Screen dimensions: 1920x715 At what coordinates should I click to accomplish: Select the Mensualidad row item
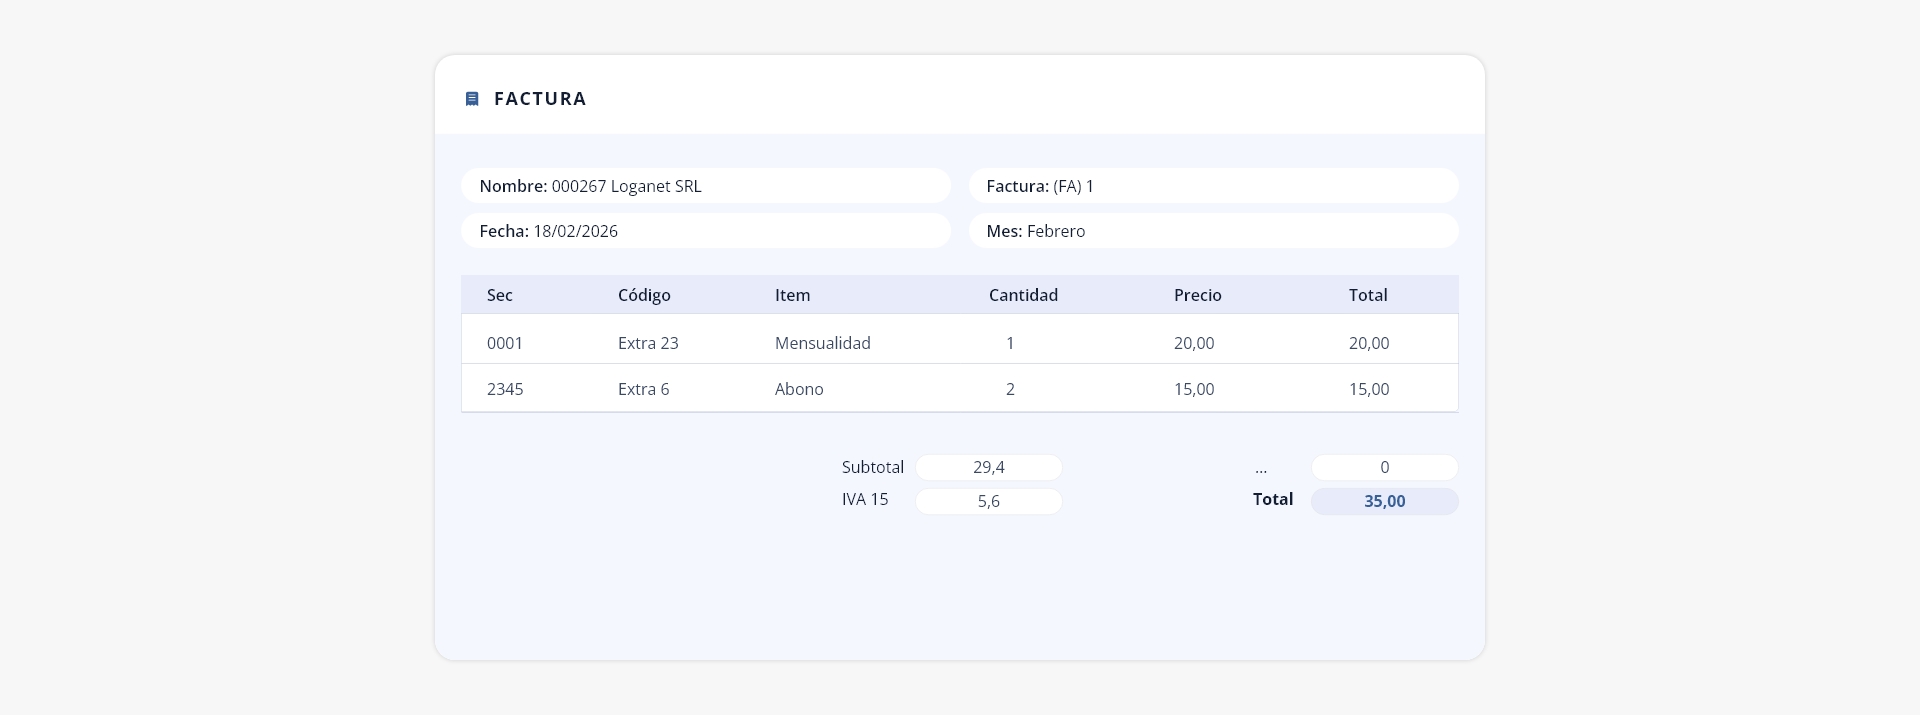click(823, 343)
